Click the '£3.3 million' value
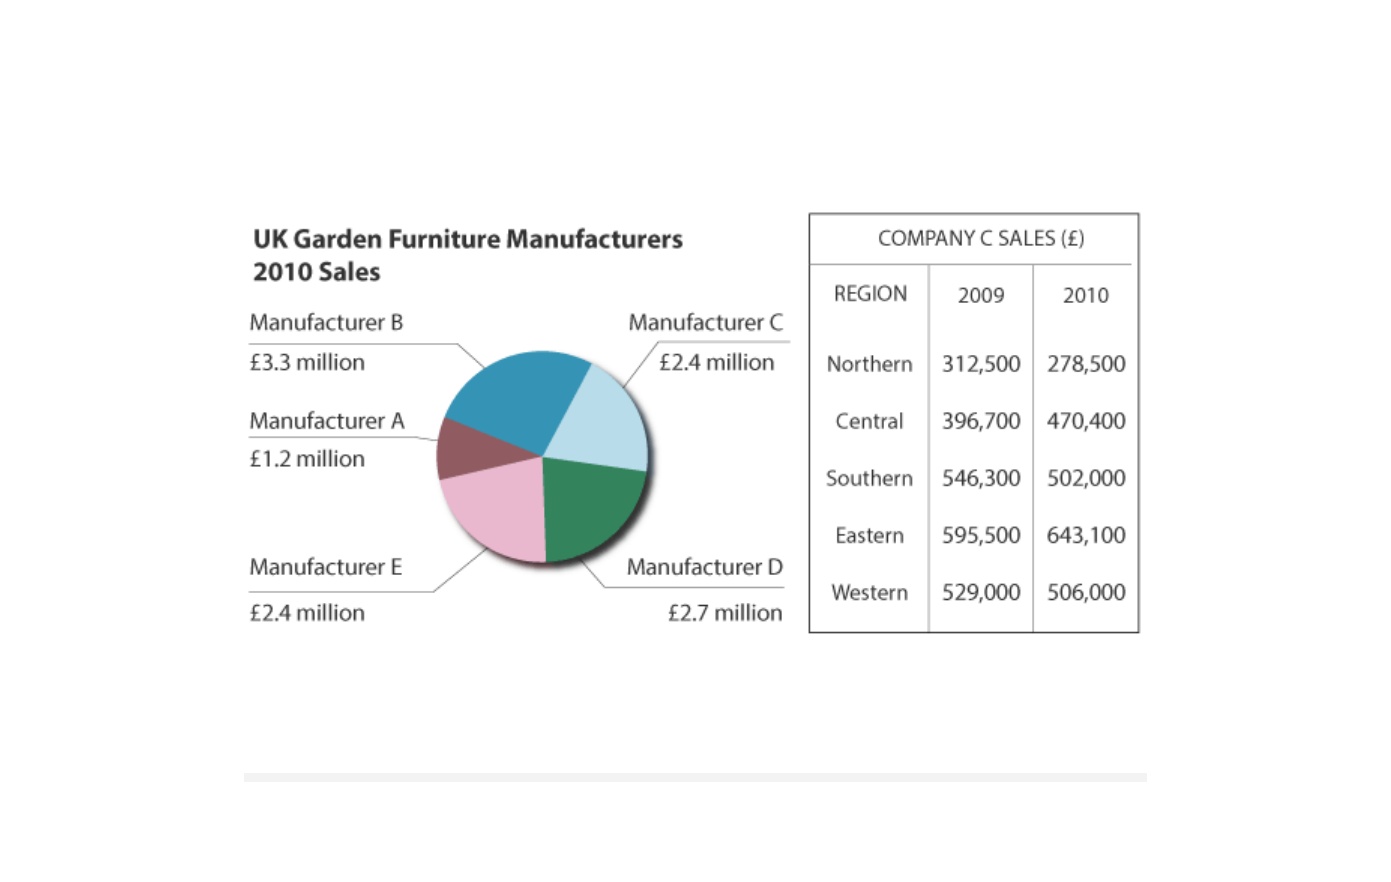The image size is (1391, 882). point(307,362)
